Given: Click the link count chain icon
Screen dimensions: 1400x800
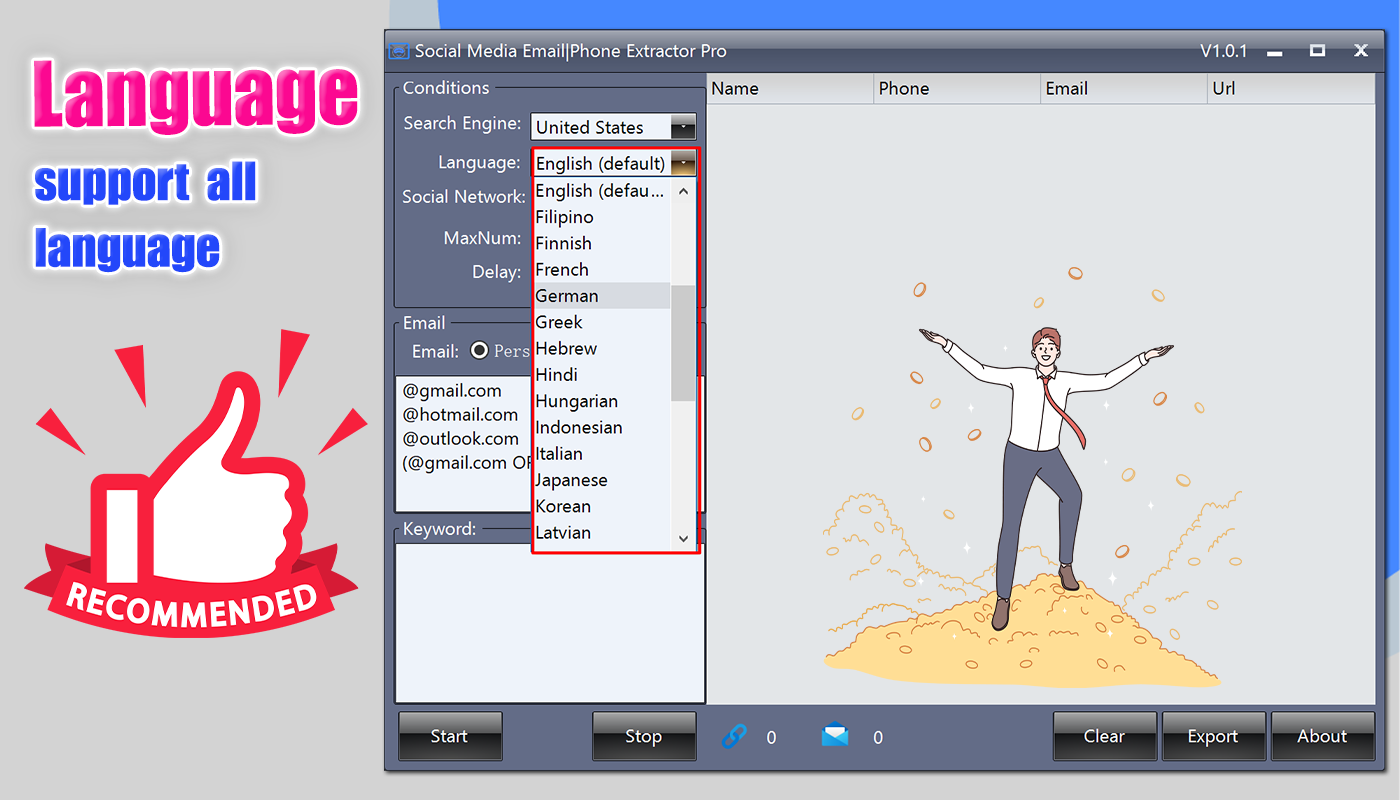Looking at the screenshot, I should 734,737.
